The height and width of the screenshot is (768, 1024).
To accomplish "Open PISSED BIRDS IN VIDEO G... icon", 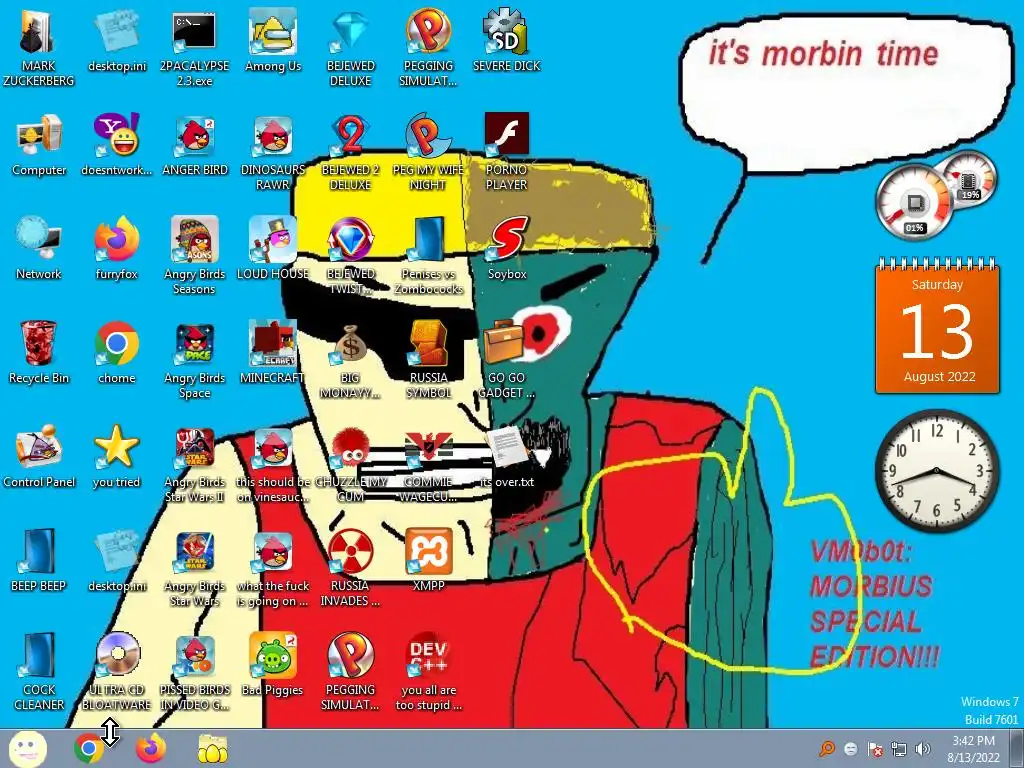I will coord(195,656).
